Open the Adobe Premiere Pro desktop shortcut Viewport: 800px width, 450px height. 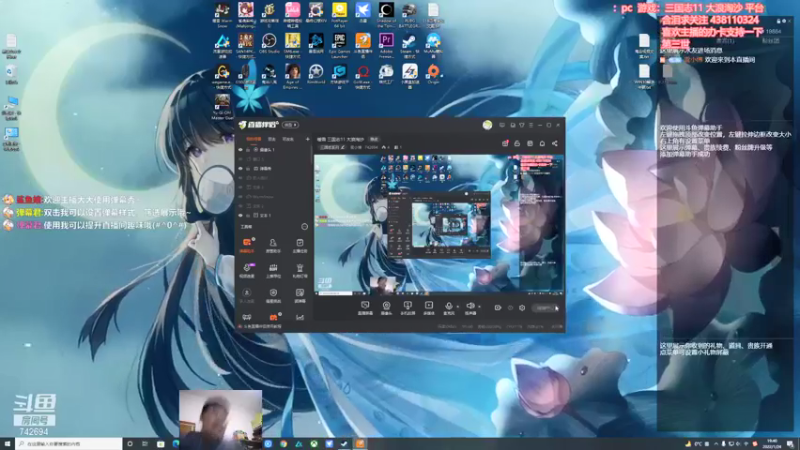pyautogui.click(x=386, y=45)
